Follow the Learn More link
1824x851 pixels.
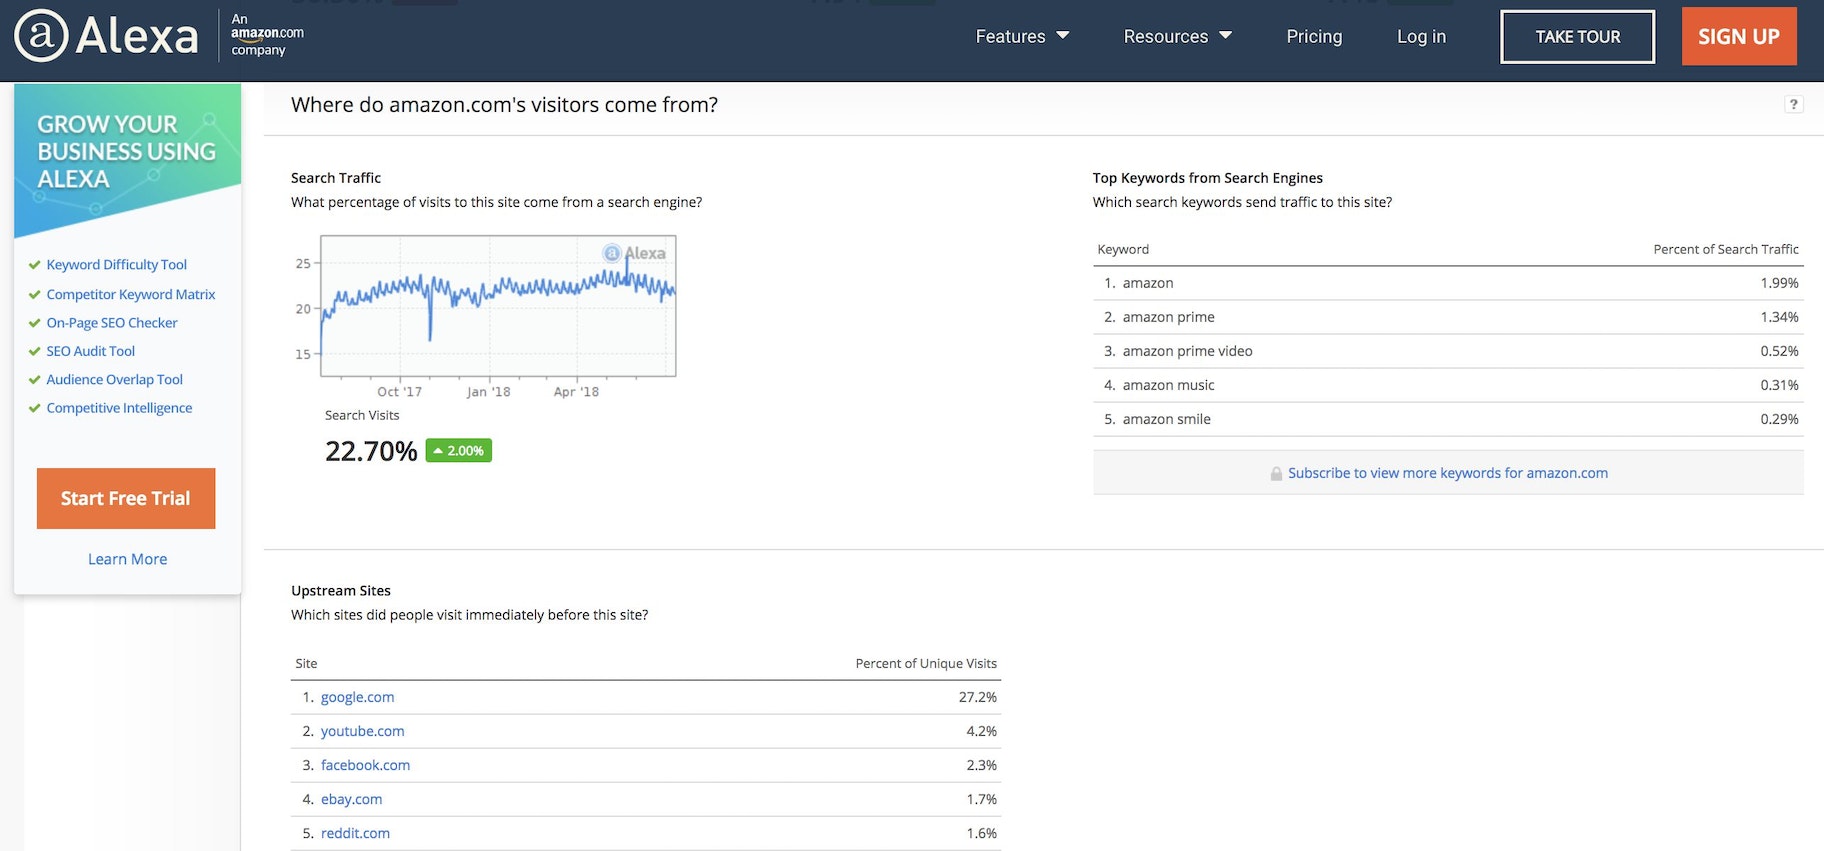click(x=127, y=559)
